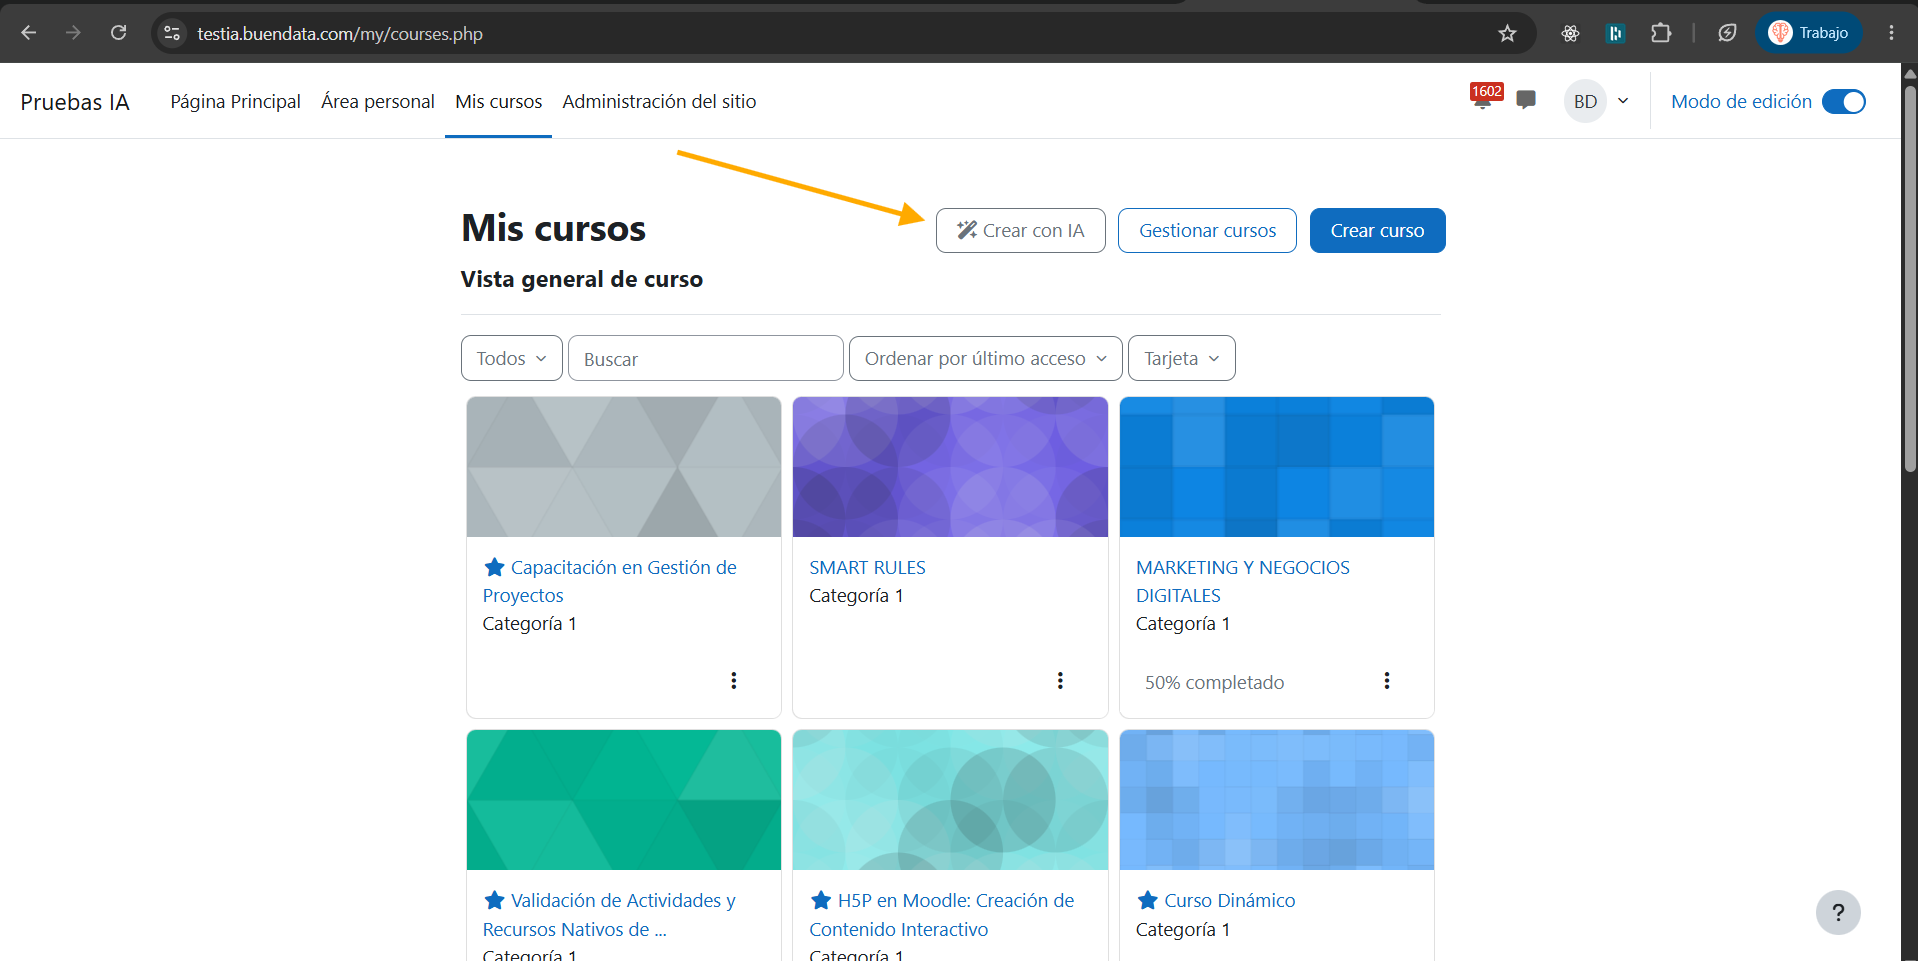The height and width of the screenshot is (961, 1918).
Task: Click the magic wand icon in Crear con IA
Action: pos(967,230)
